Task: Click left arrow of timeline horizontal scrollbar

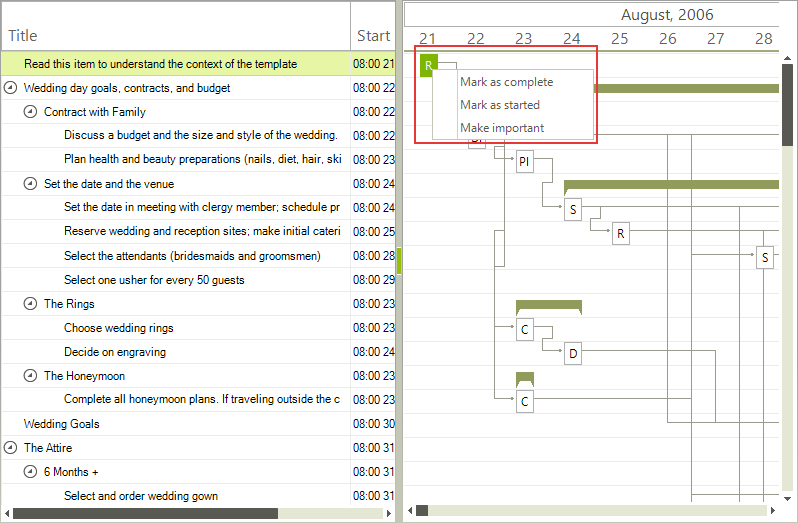Action: pos(410,510)
